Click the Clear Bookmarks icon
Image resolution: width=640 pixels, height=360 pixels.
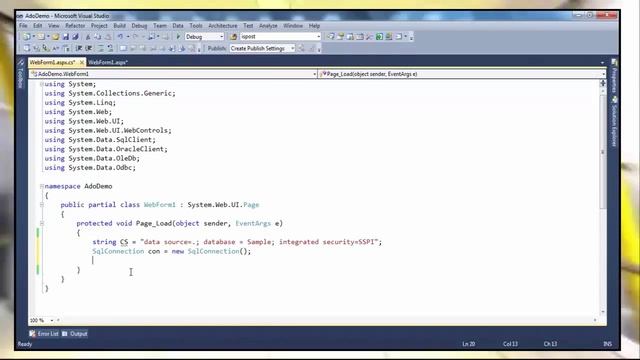click(192, 48)
